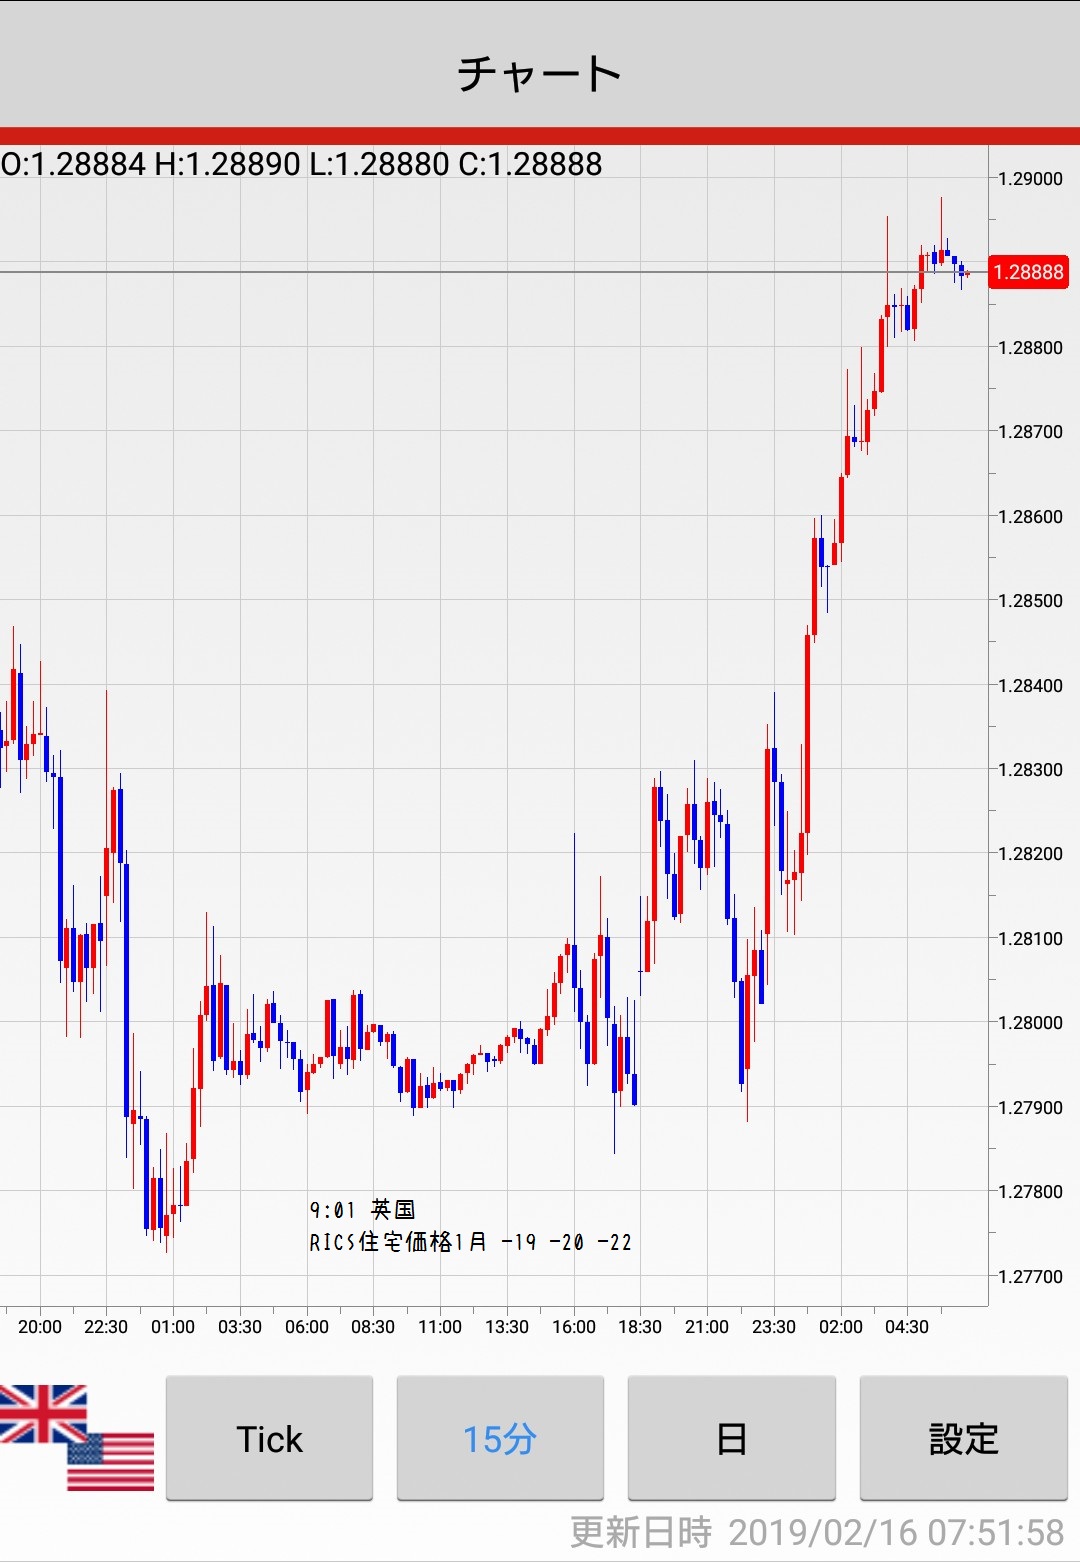Tap the RICS住宅価格 news annotation

[x=470, y=1242]
